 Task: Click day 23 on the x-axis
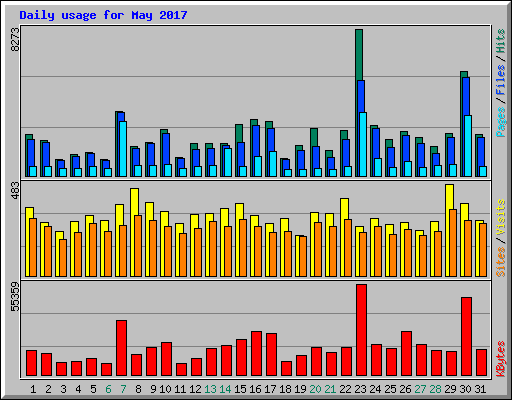click(360, 389)
